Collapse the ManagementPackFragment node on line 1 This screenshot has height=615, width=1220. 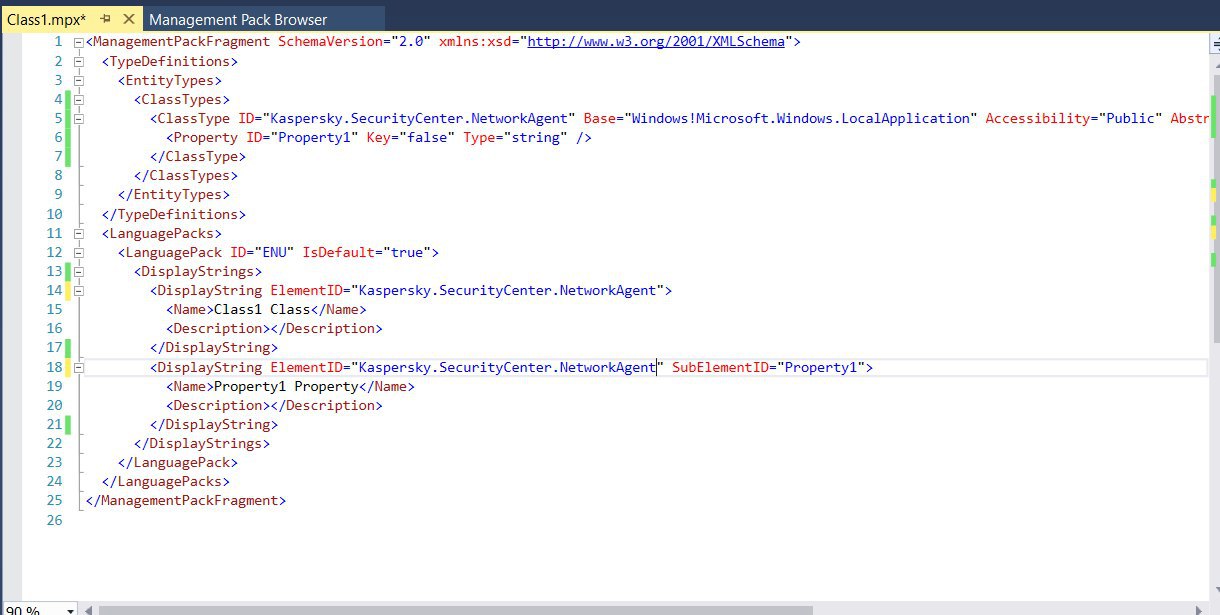(x=79, y=42)
